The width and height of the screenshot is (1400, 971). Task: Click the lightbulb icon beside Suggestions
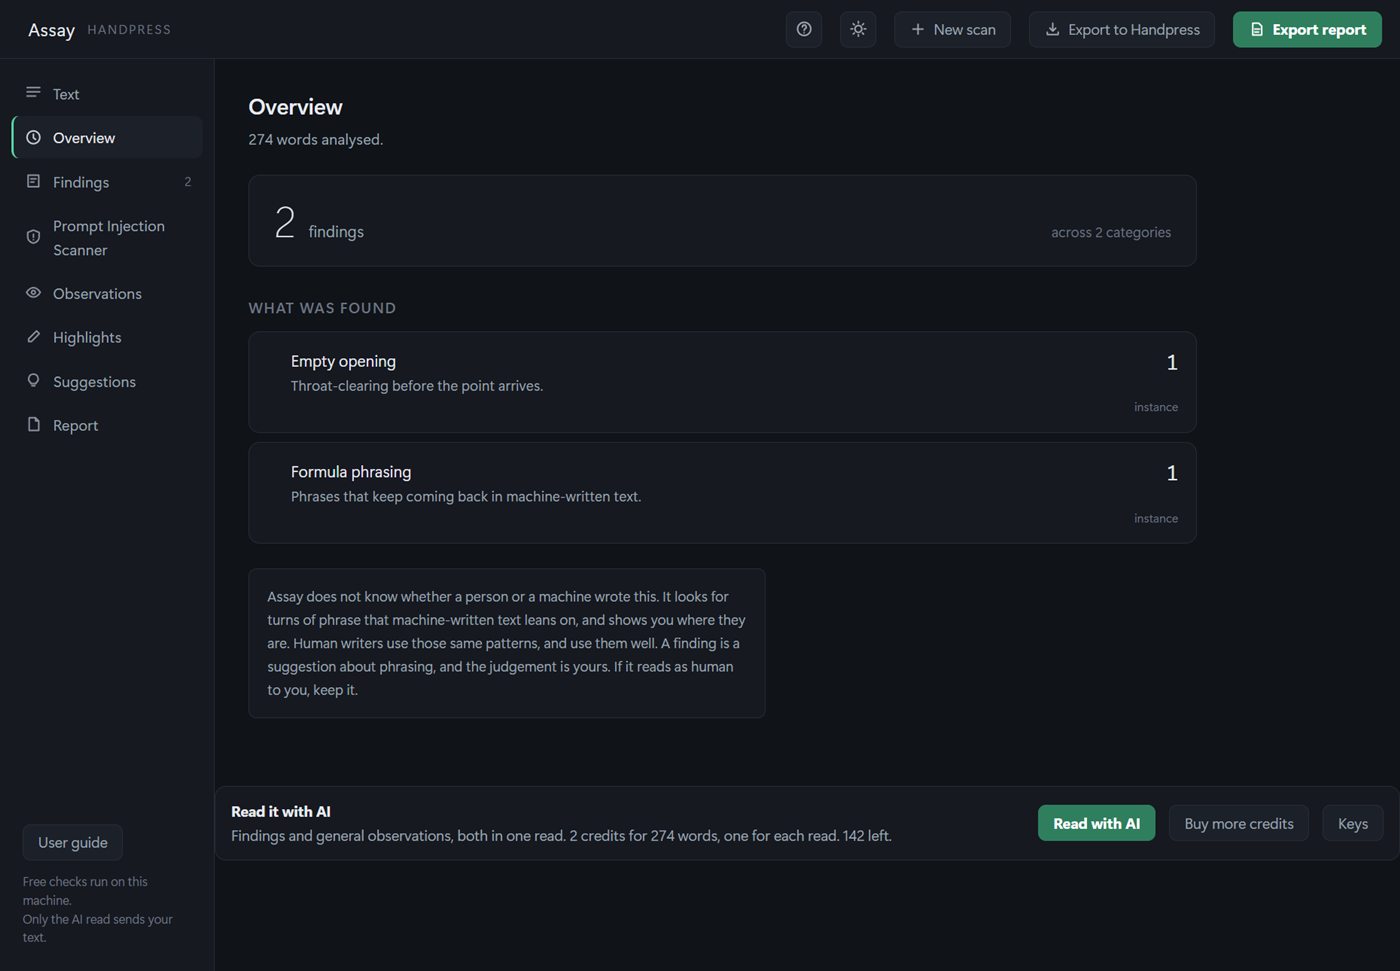tap(33, 381)
